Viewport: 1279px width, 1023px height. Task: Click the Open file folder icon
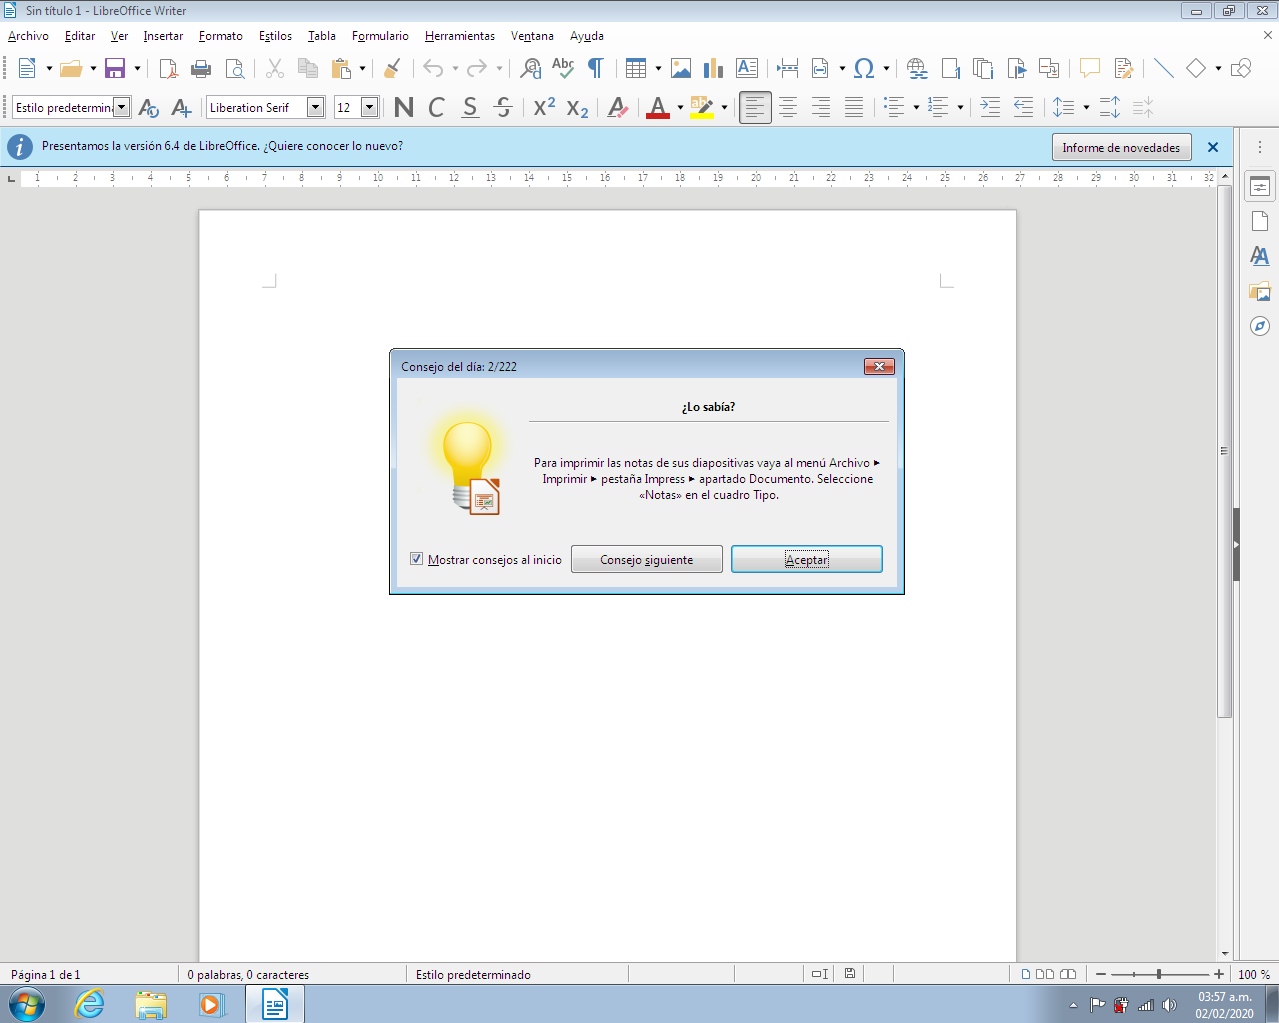pyautogui.click(x=71, y=68)
